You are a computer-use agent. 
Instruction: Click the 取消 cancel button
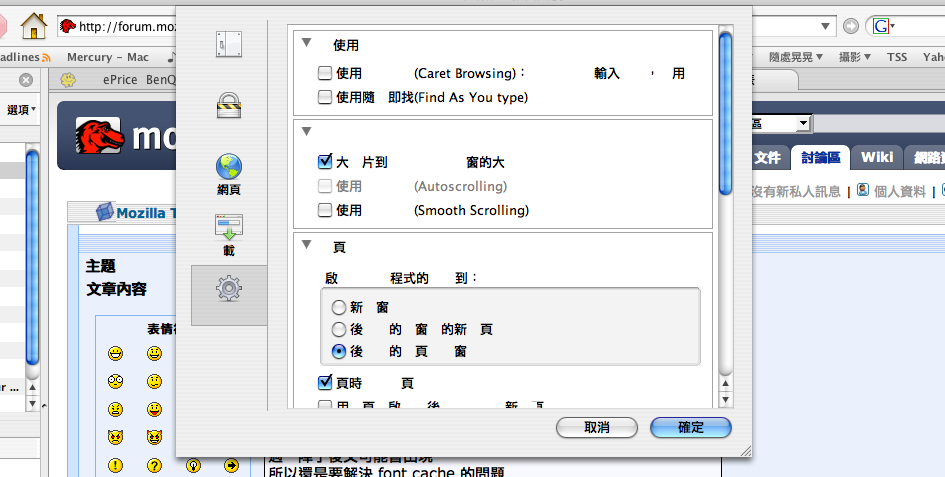pos(597,427)
